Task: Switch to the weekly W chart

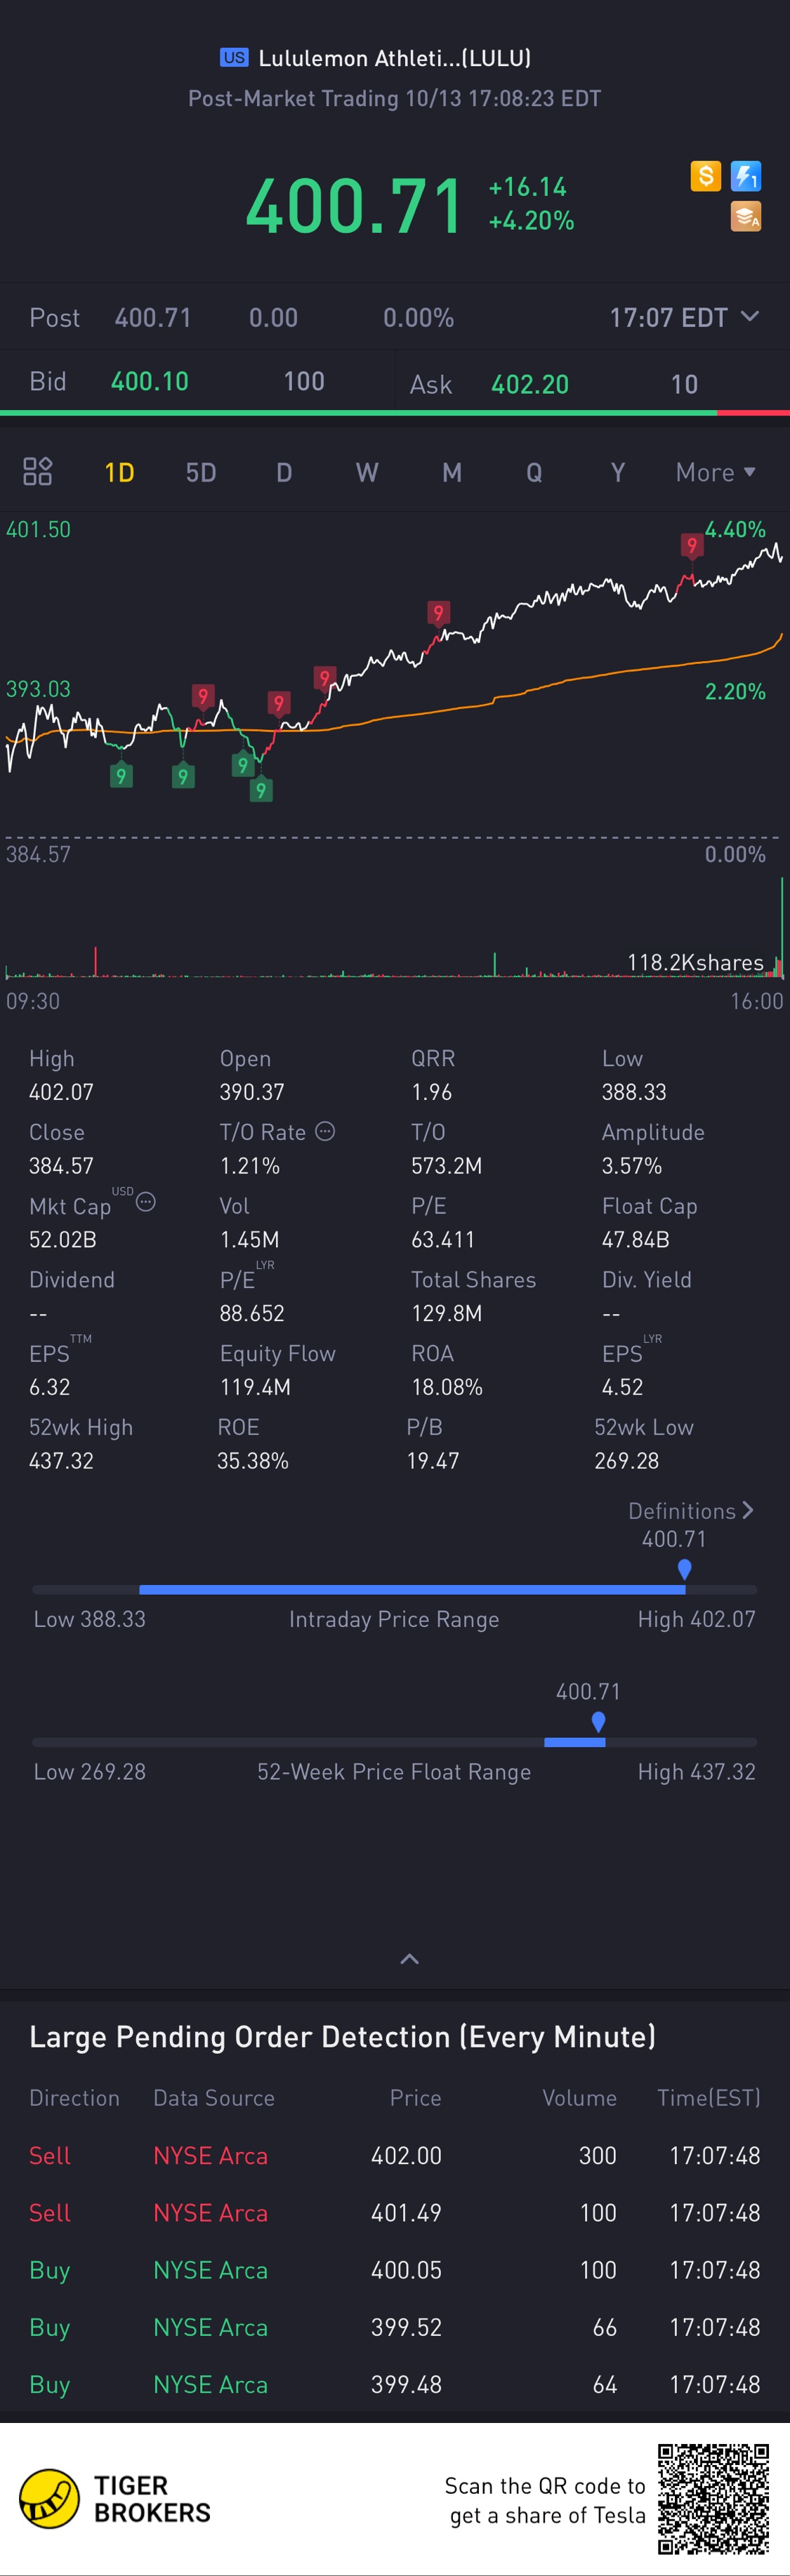Action: tap(367, 472)
